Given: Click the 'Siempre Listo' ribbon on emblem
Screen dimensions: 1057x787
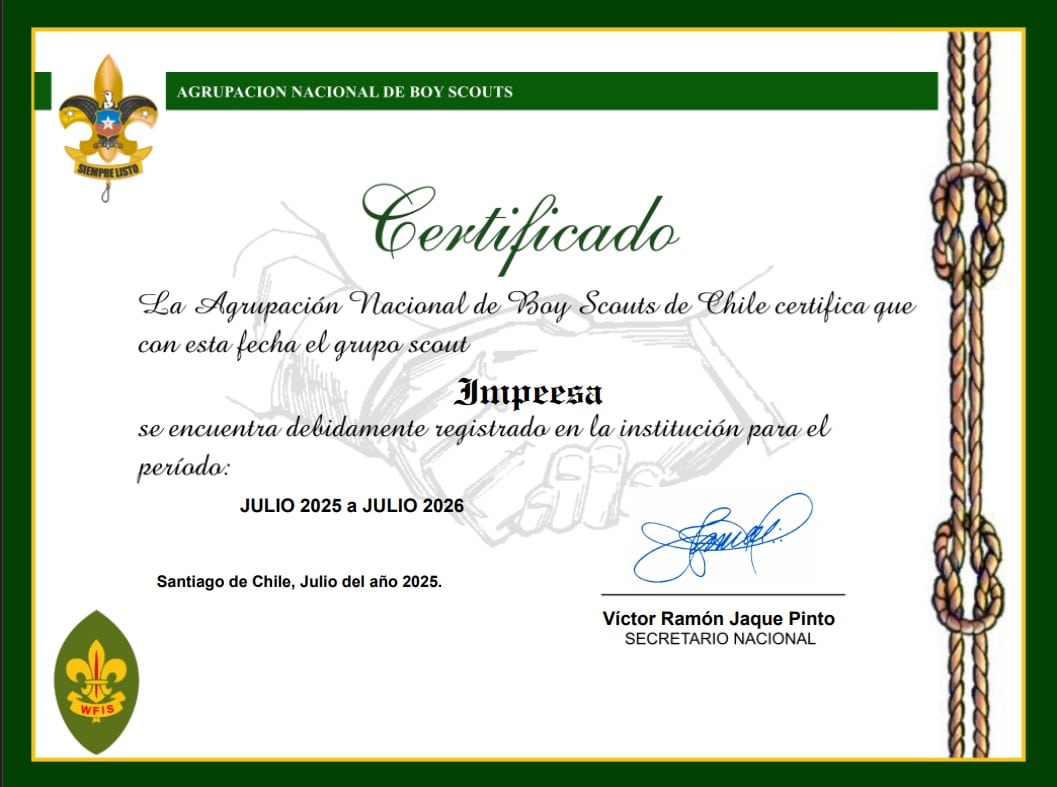Looking at the screenshot, I should [x=108, y=168].
